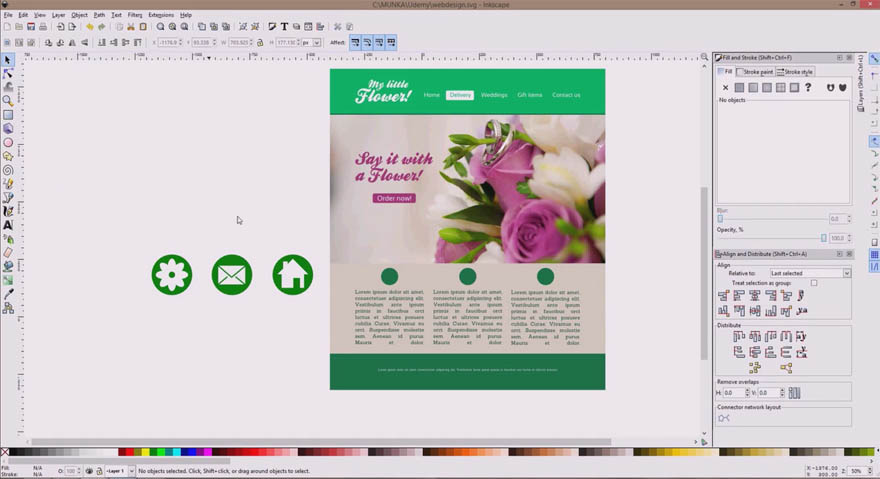Select the Zoom tool in toolbox
The image size is (880, 479).
[x=8, y=101]
